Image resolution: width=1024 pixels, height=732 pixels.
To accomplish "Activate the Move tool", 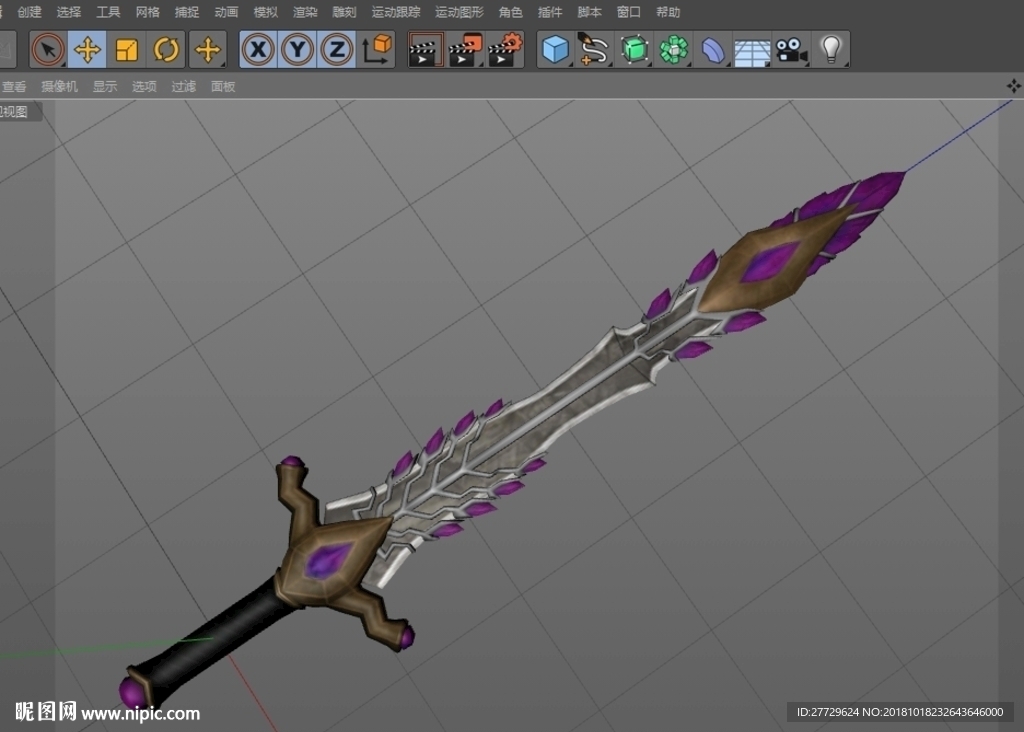I will coord(87,50).
